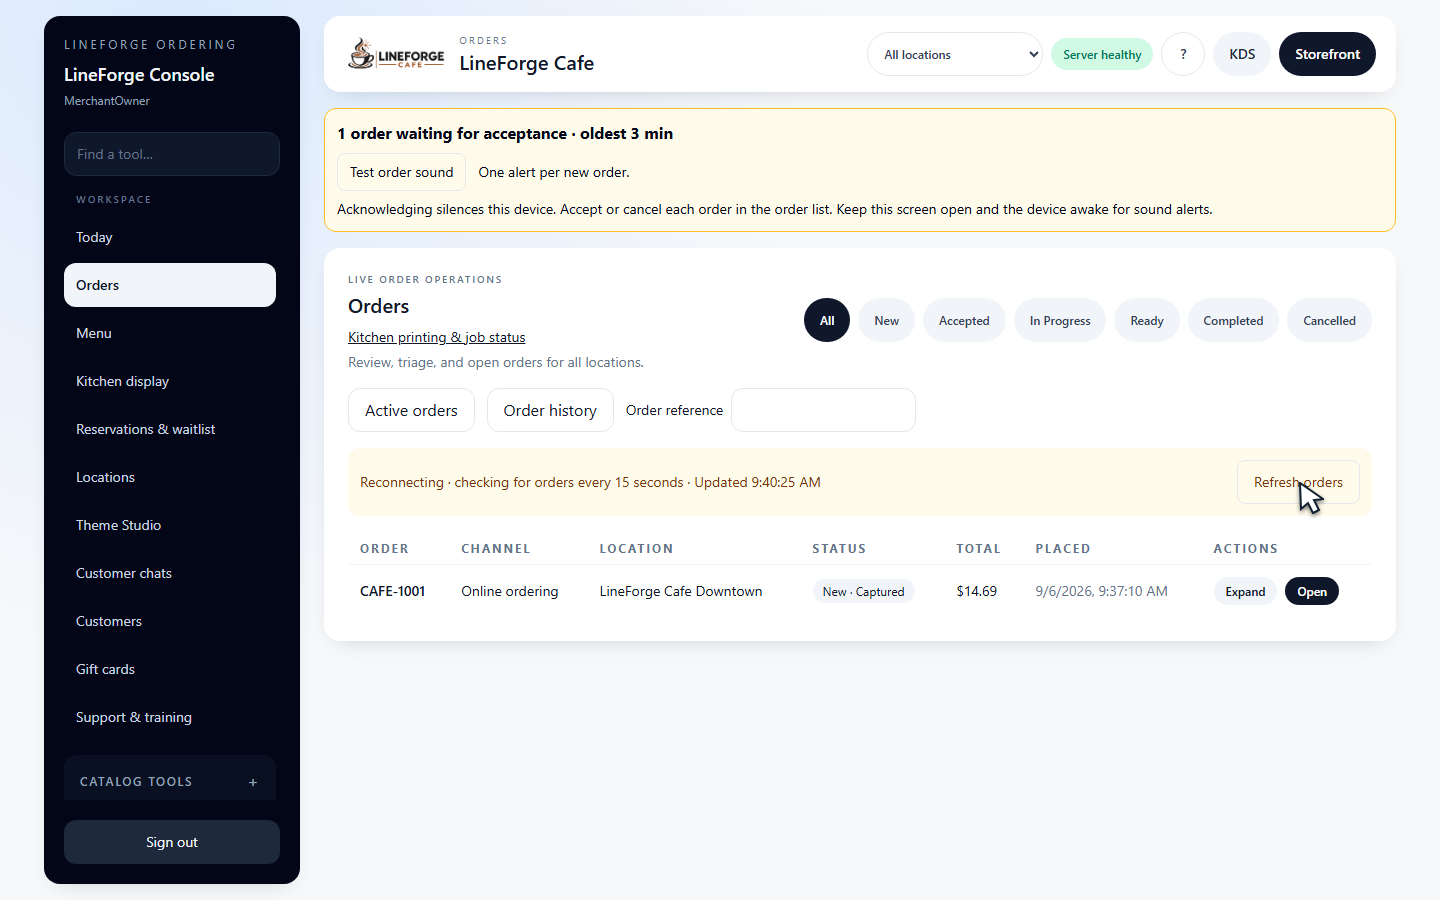Play the Test order sound
The width and height of the screenshot is (1440, 900).
[x=401, y=172]
